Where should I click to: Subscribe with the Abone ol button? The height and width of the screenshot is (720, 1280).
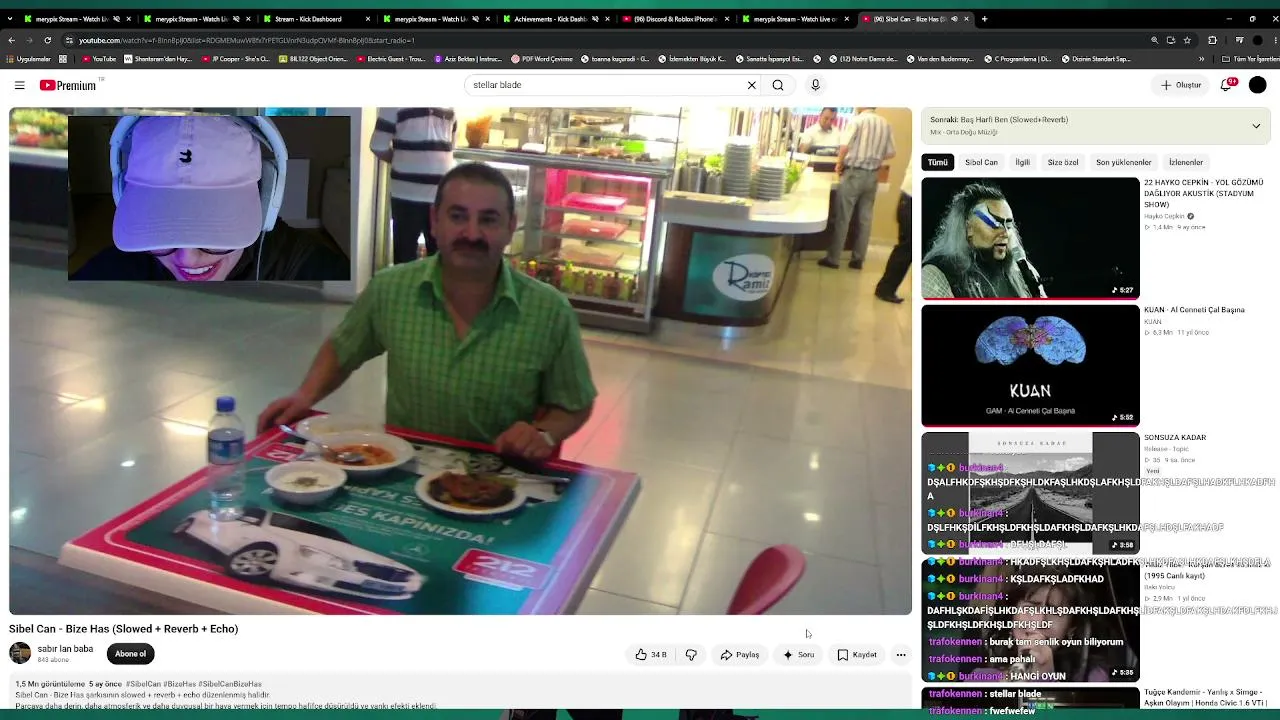130,654
